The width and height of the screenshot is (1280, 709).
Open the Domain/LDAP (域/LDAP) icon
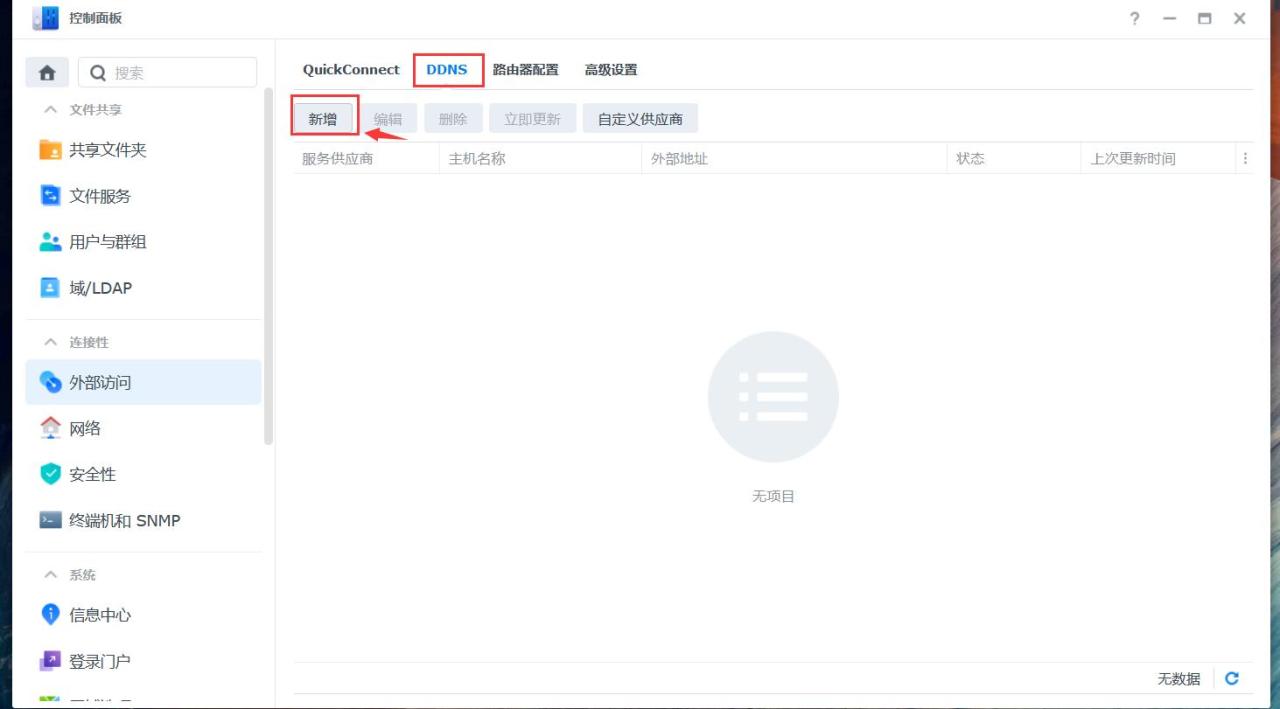coord(50,288)
